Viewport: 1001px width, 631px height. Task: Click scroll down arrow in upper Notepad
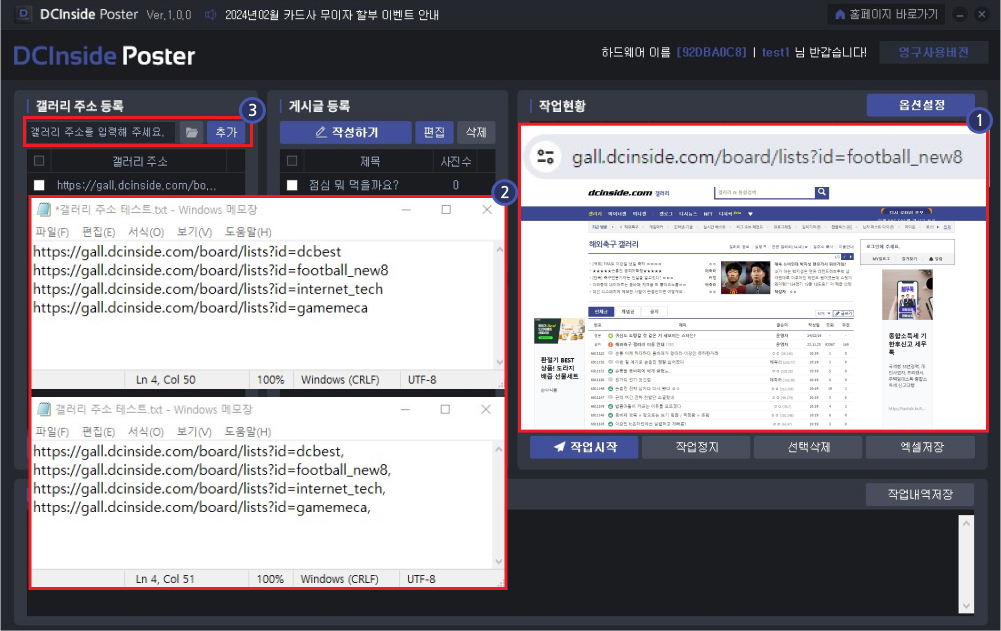coord(499,362)
